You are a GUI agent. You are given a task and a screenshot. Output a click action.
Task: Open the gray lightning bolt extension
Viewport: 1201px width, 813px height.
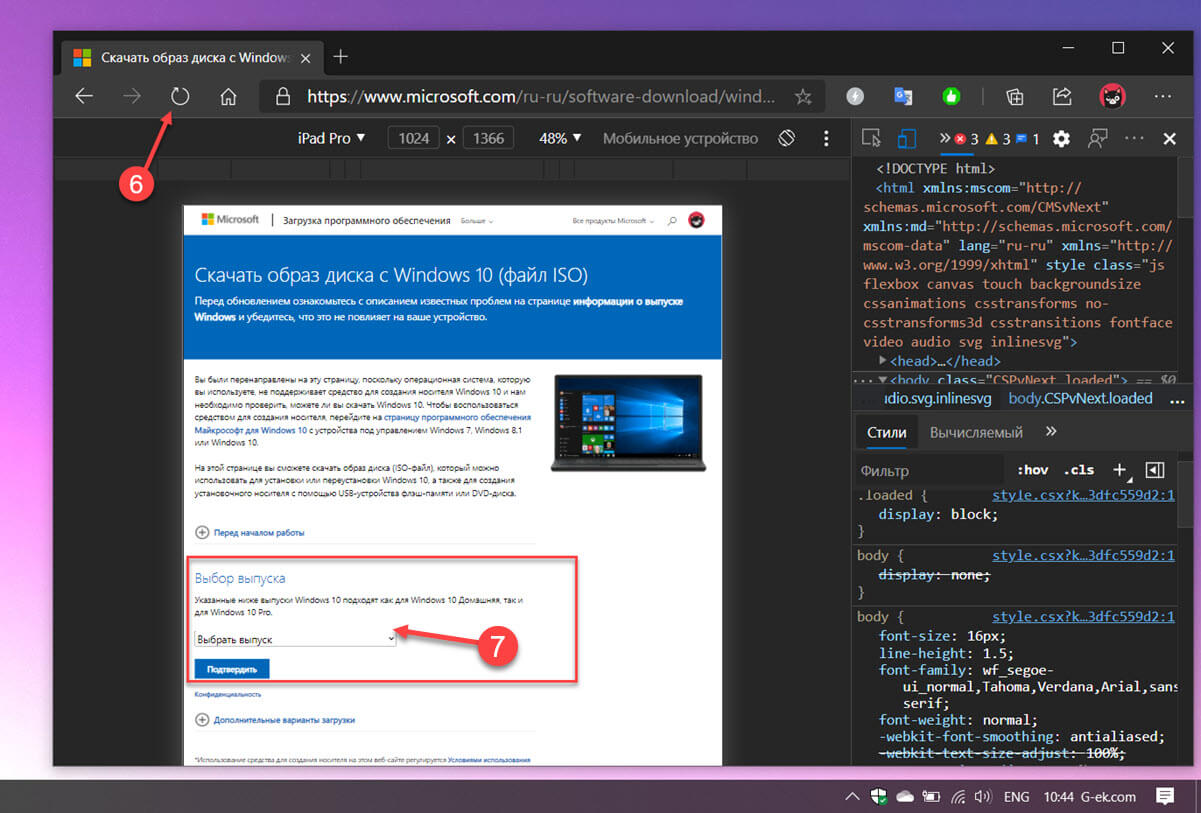855,97
